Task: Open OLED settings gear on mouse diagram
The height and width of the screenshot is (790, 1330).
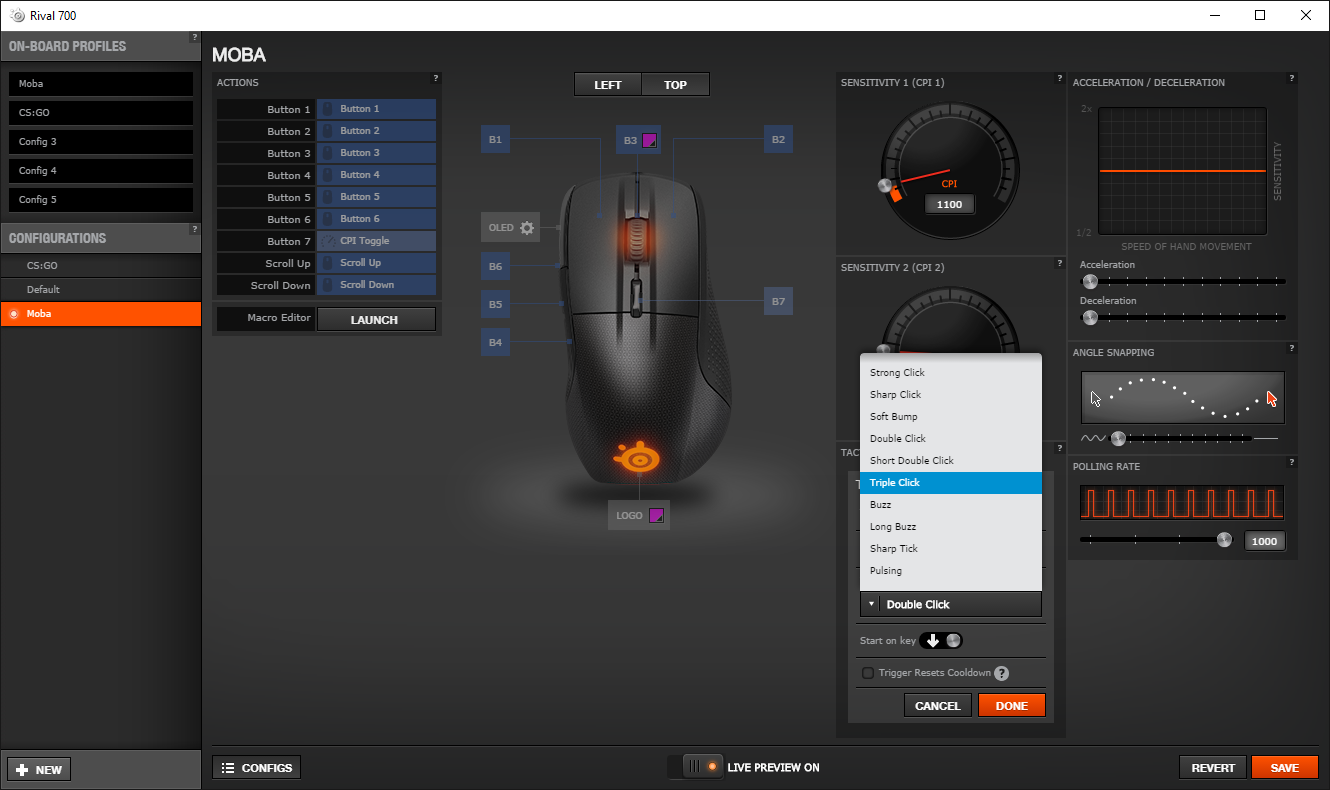Action: click(x=527, y=228)
